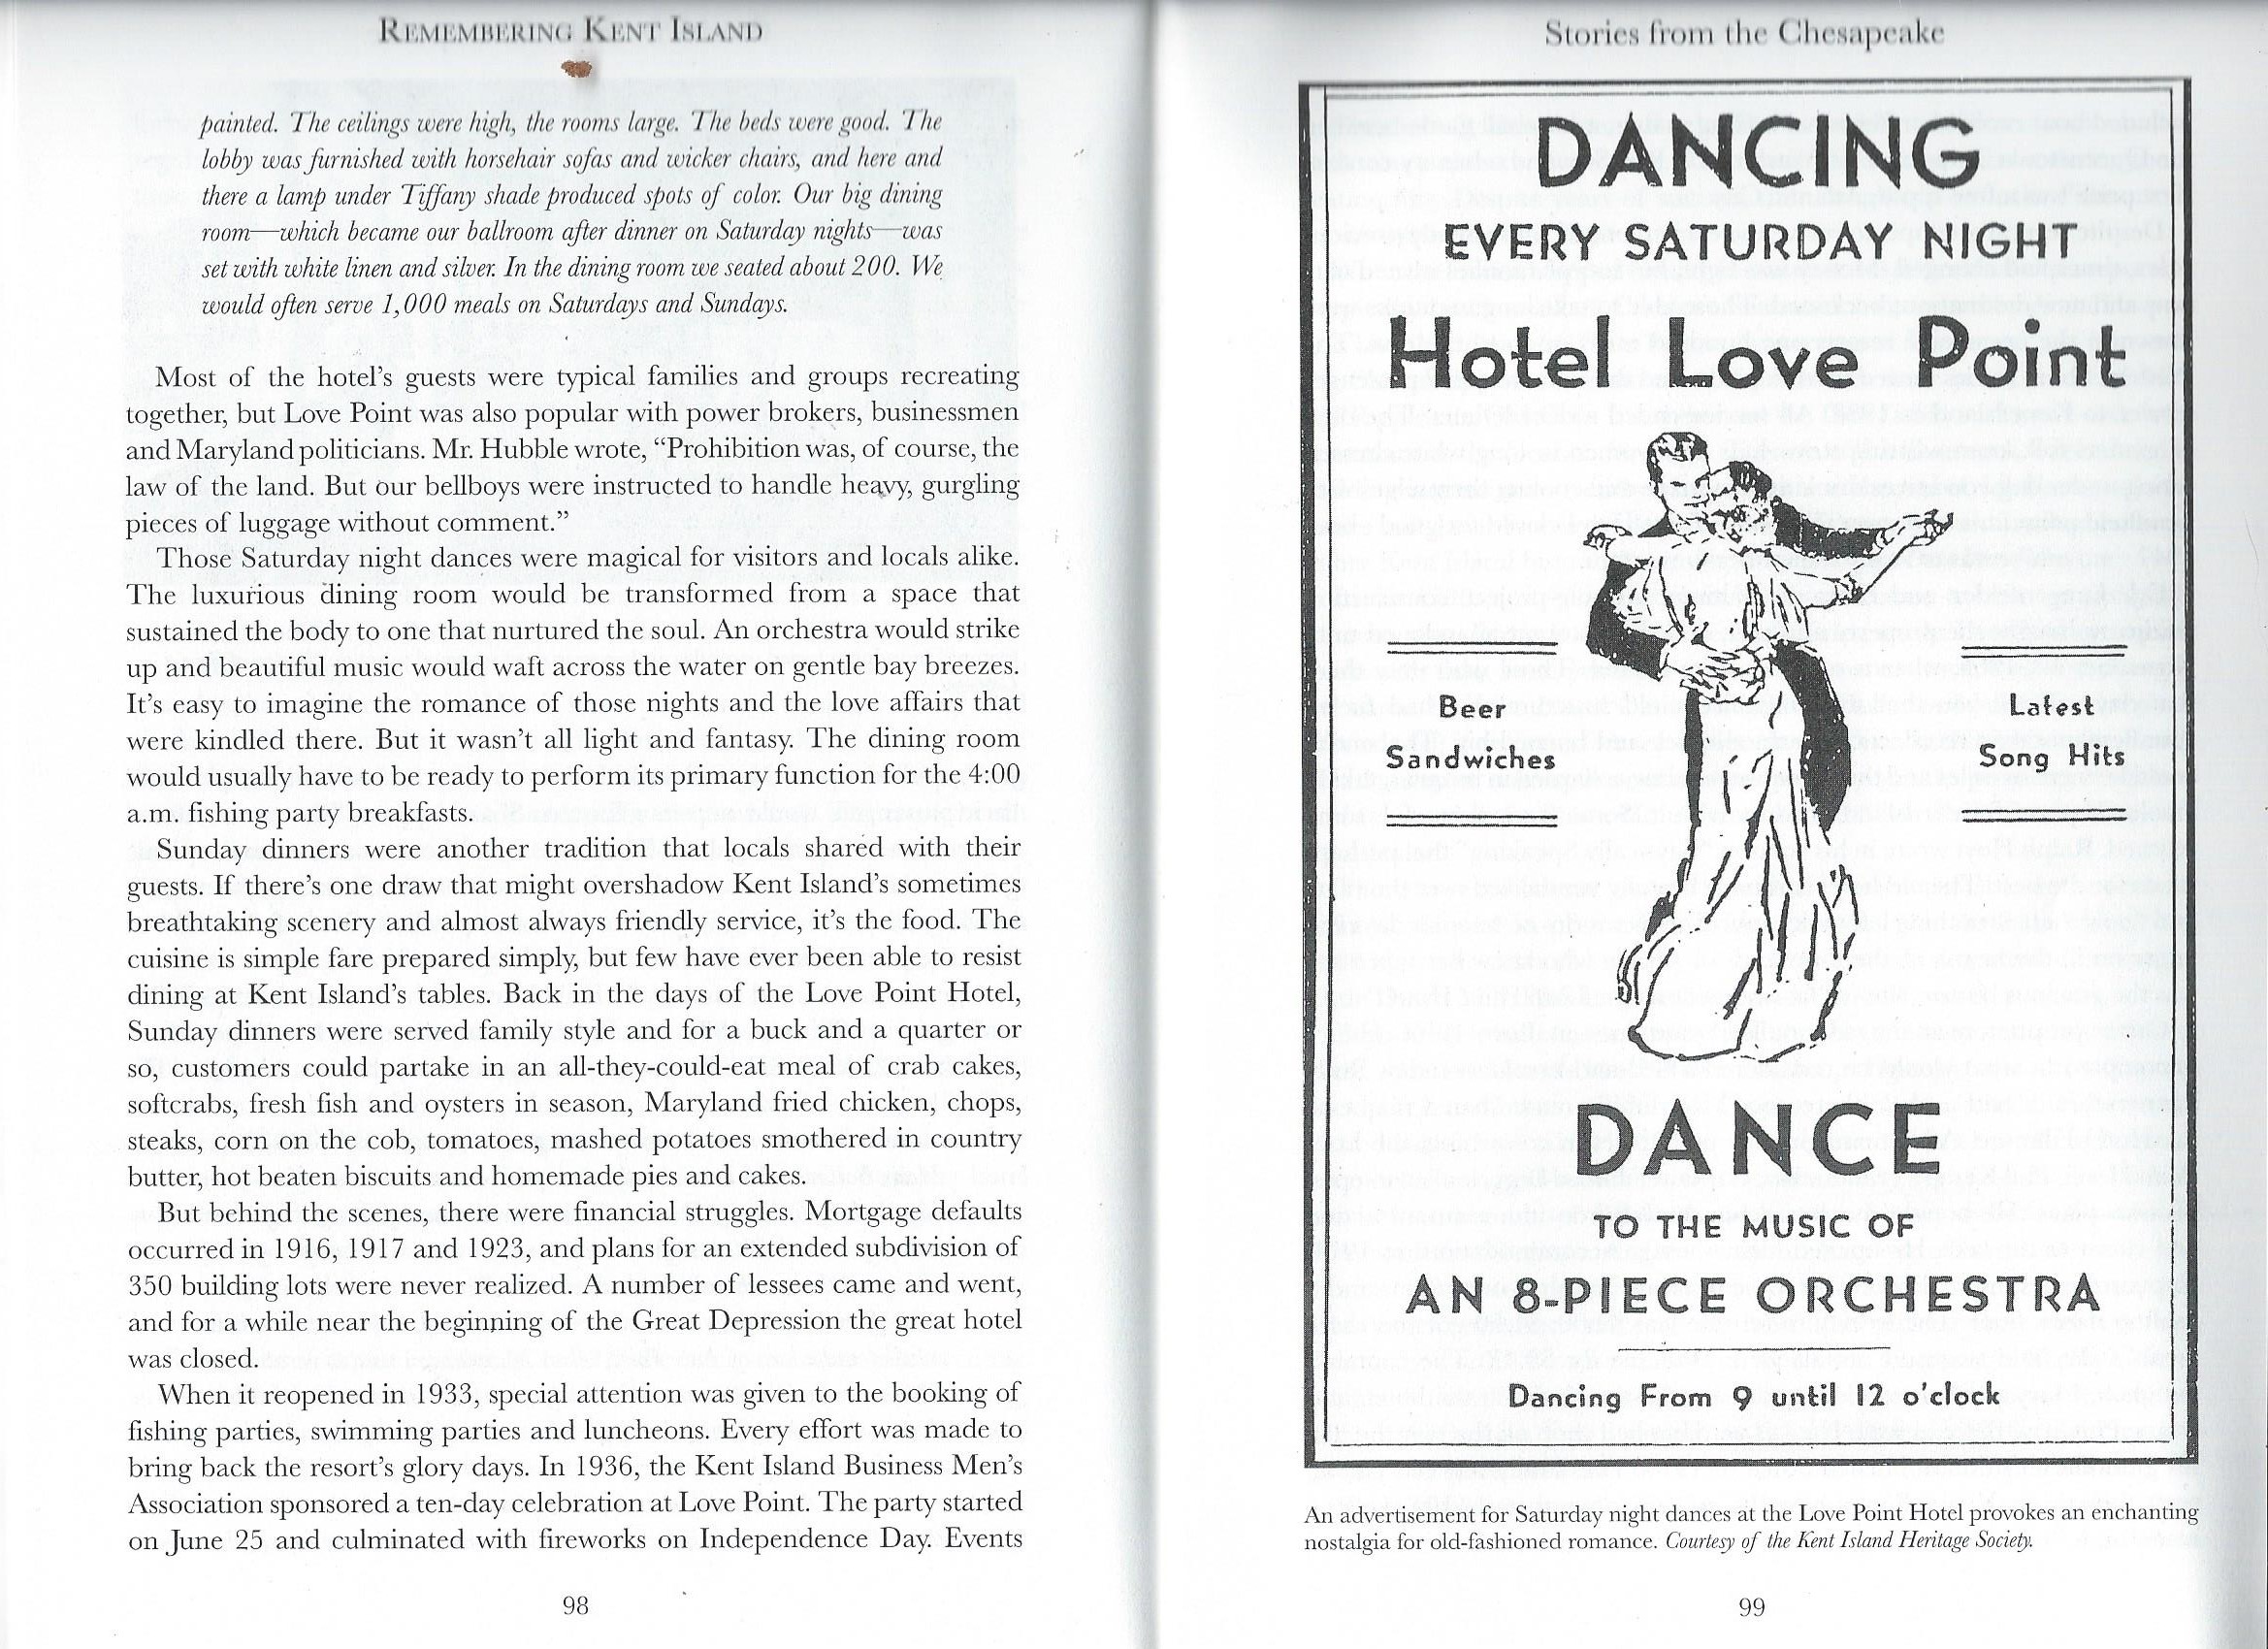The width and height of the screenshot is (2268, 1649).
Task: Click paragraph starting 'Sunday dinners were'
Action: point(575,1010)
